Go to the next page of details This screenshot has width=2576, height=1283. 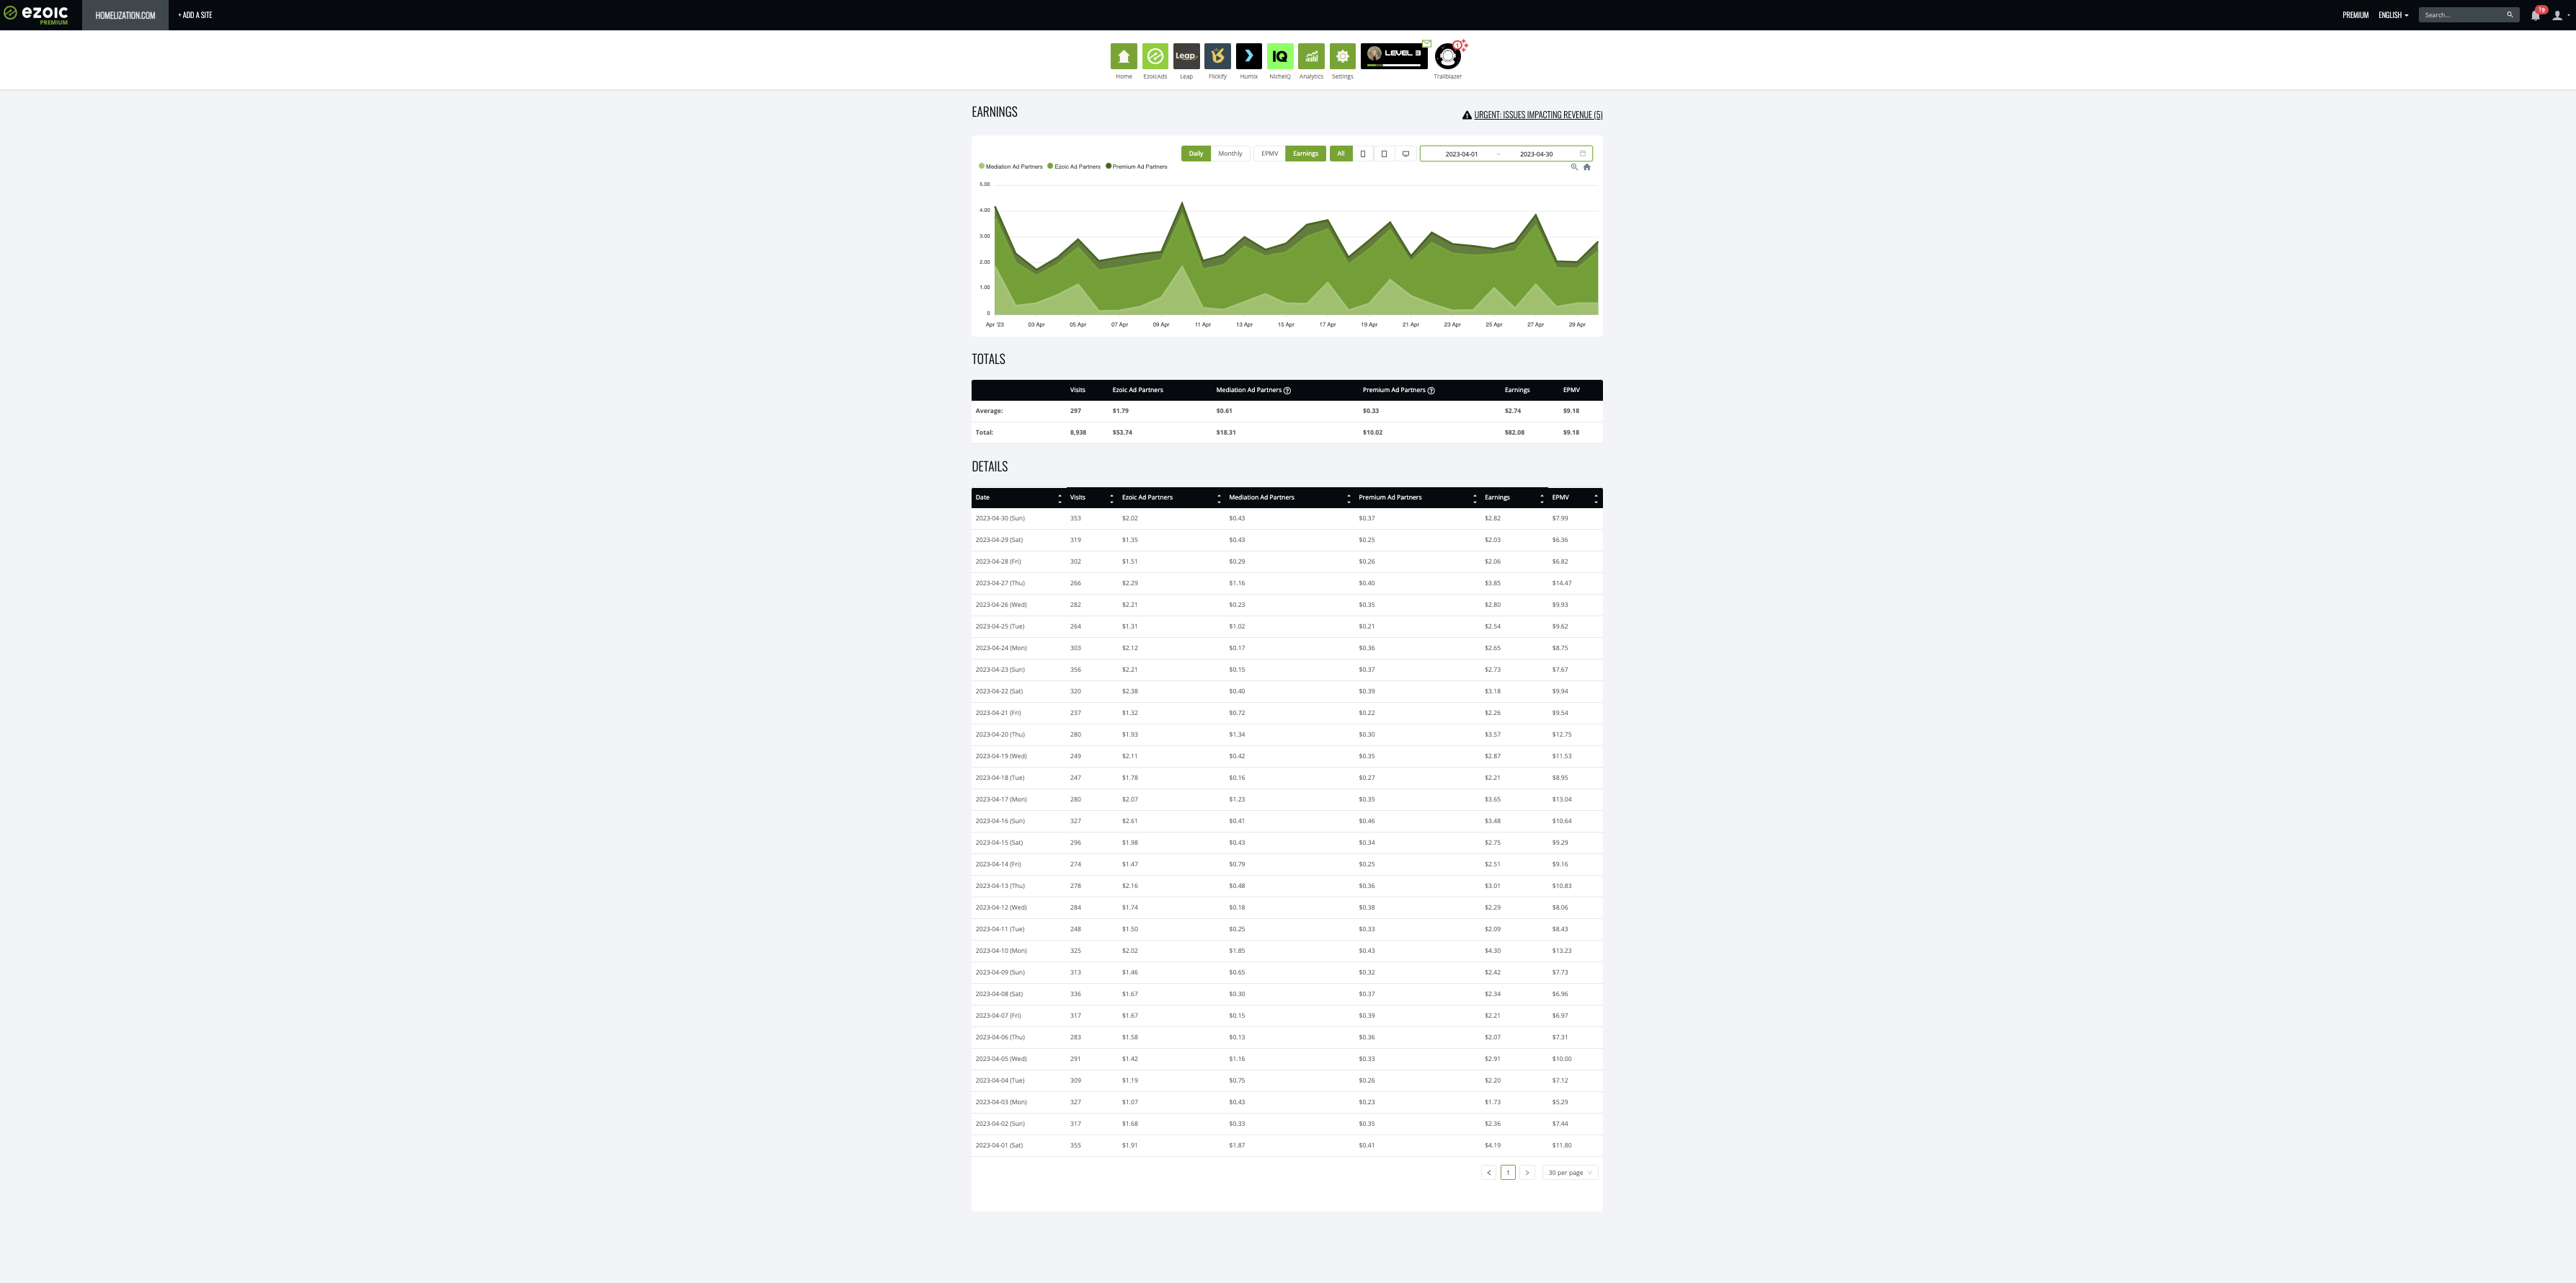coord(1526,1172)
